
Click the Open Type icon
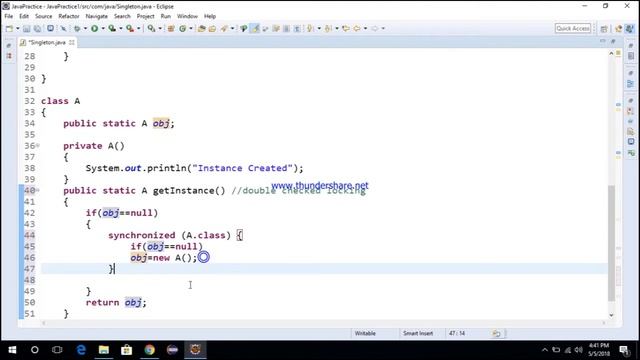click(x=201, y=28)
